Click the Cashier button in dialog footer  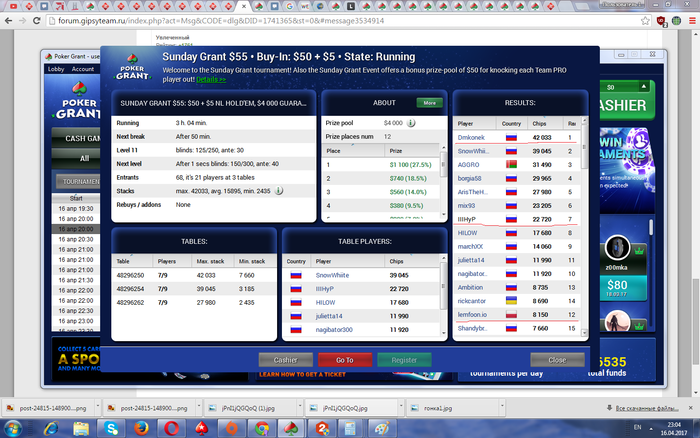click(286, 359)
